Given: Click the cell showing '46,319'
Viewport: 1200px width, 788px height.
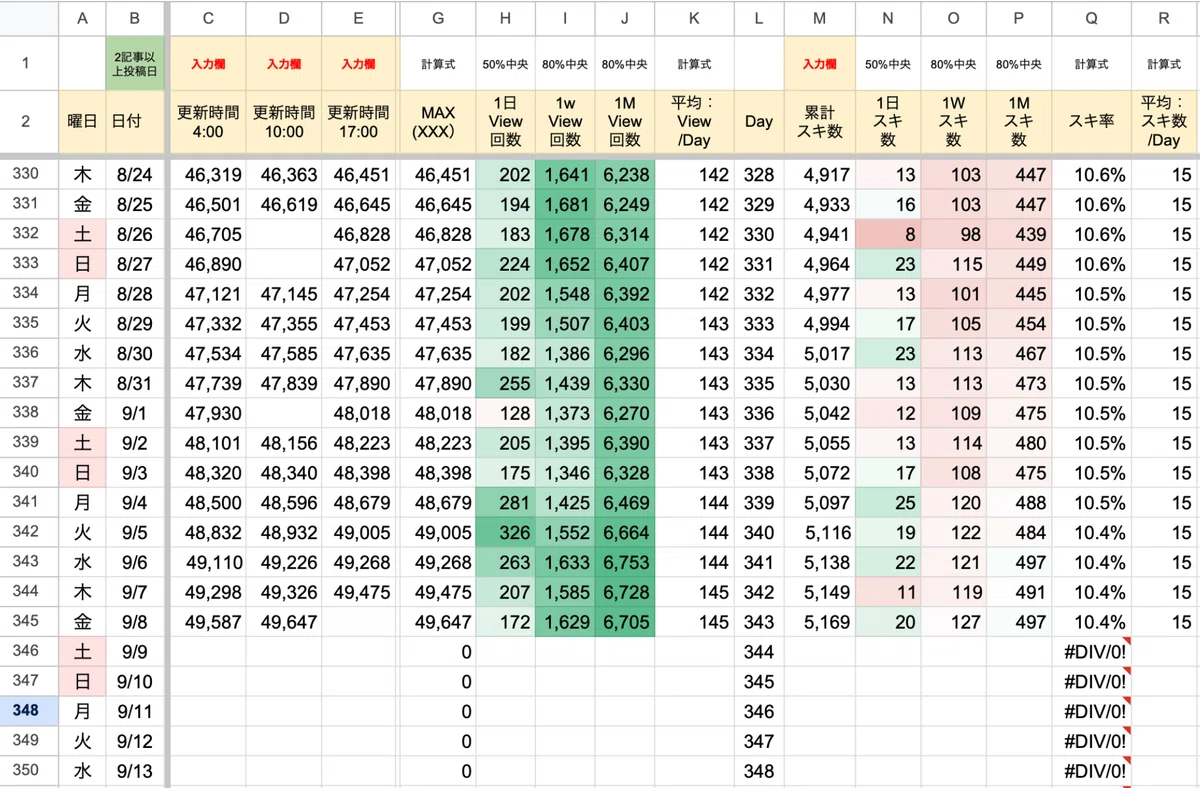Looking at the screenshot, I should click(208, 175).
